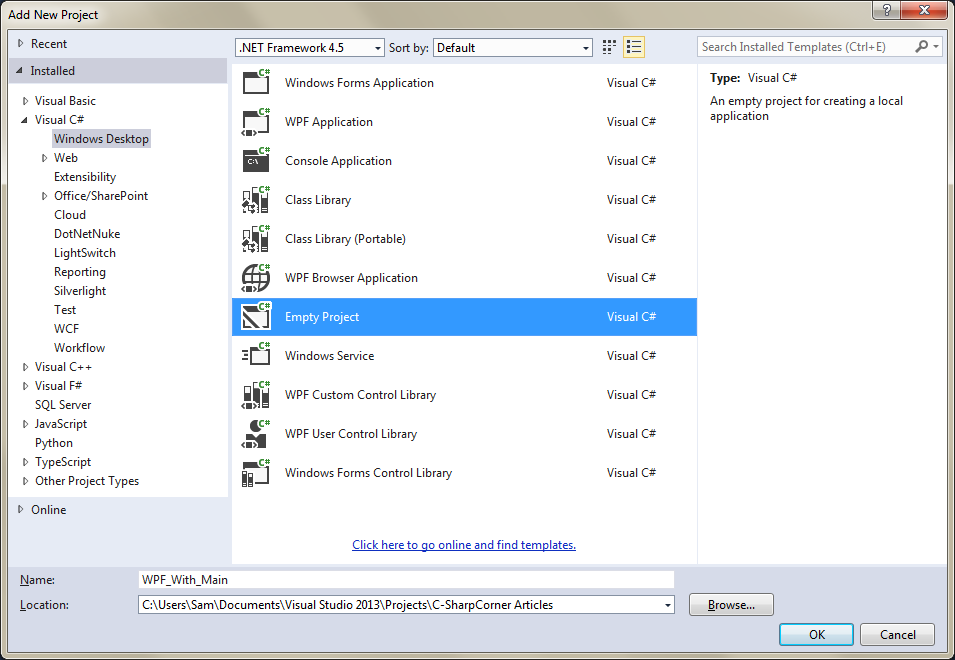Switch to medium icons list view
Image resolution: width=955 pixels, height=660 pixels.
pos(634,47)
